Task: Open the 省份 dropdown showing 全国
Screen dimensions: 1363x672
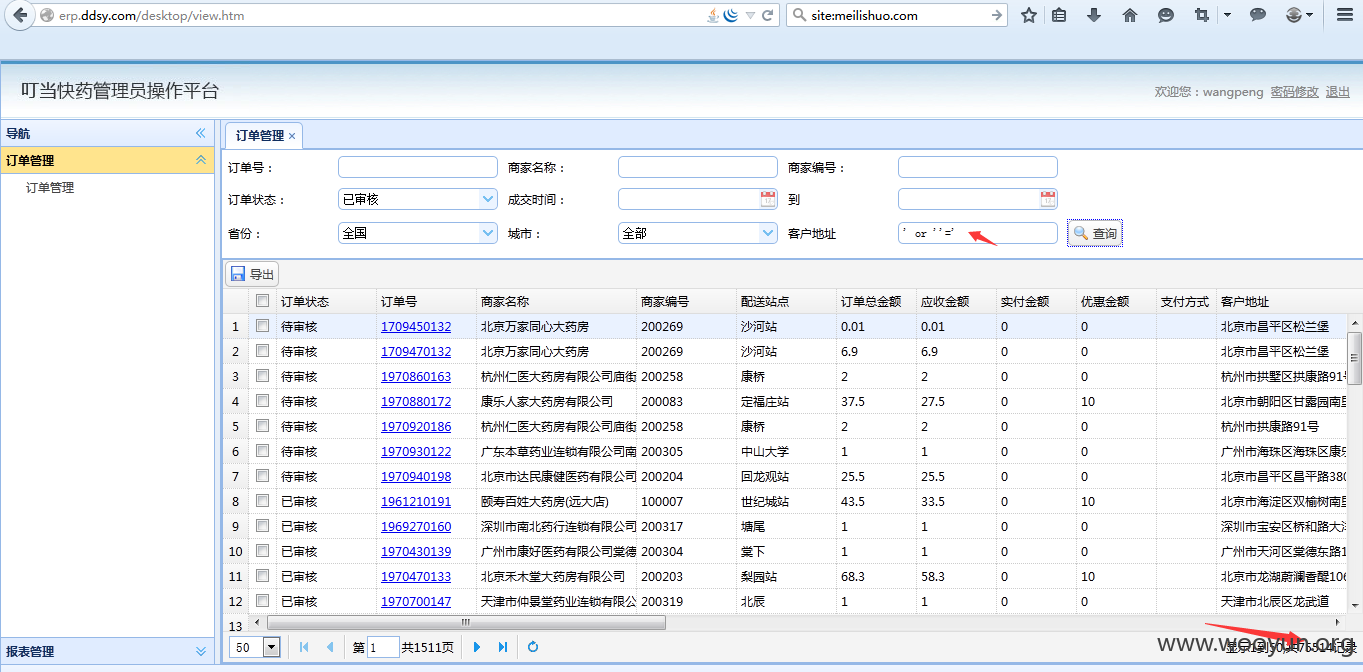Action: [x=488, y=233]
